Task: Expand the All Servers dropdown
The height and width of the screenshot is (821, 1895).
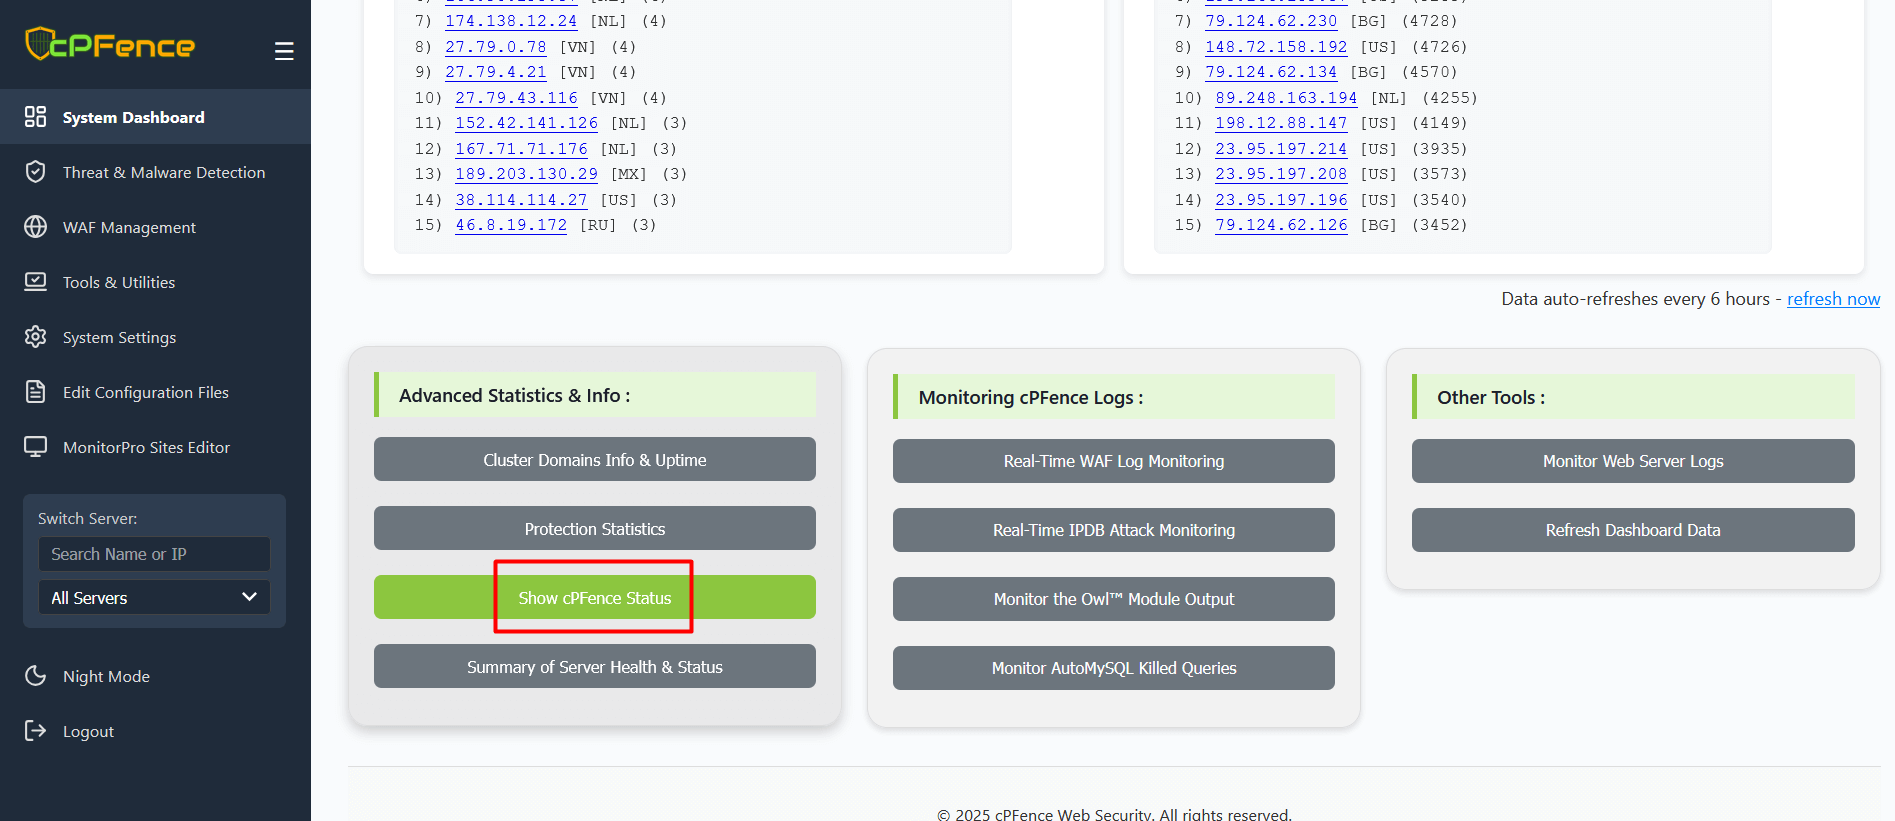Action: point(154,598)
